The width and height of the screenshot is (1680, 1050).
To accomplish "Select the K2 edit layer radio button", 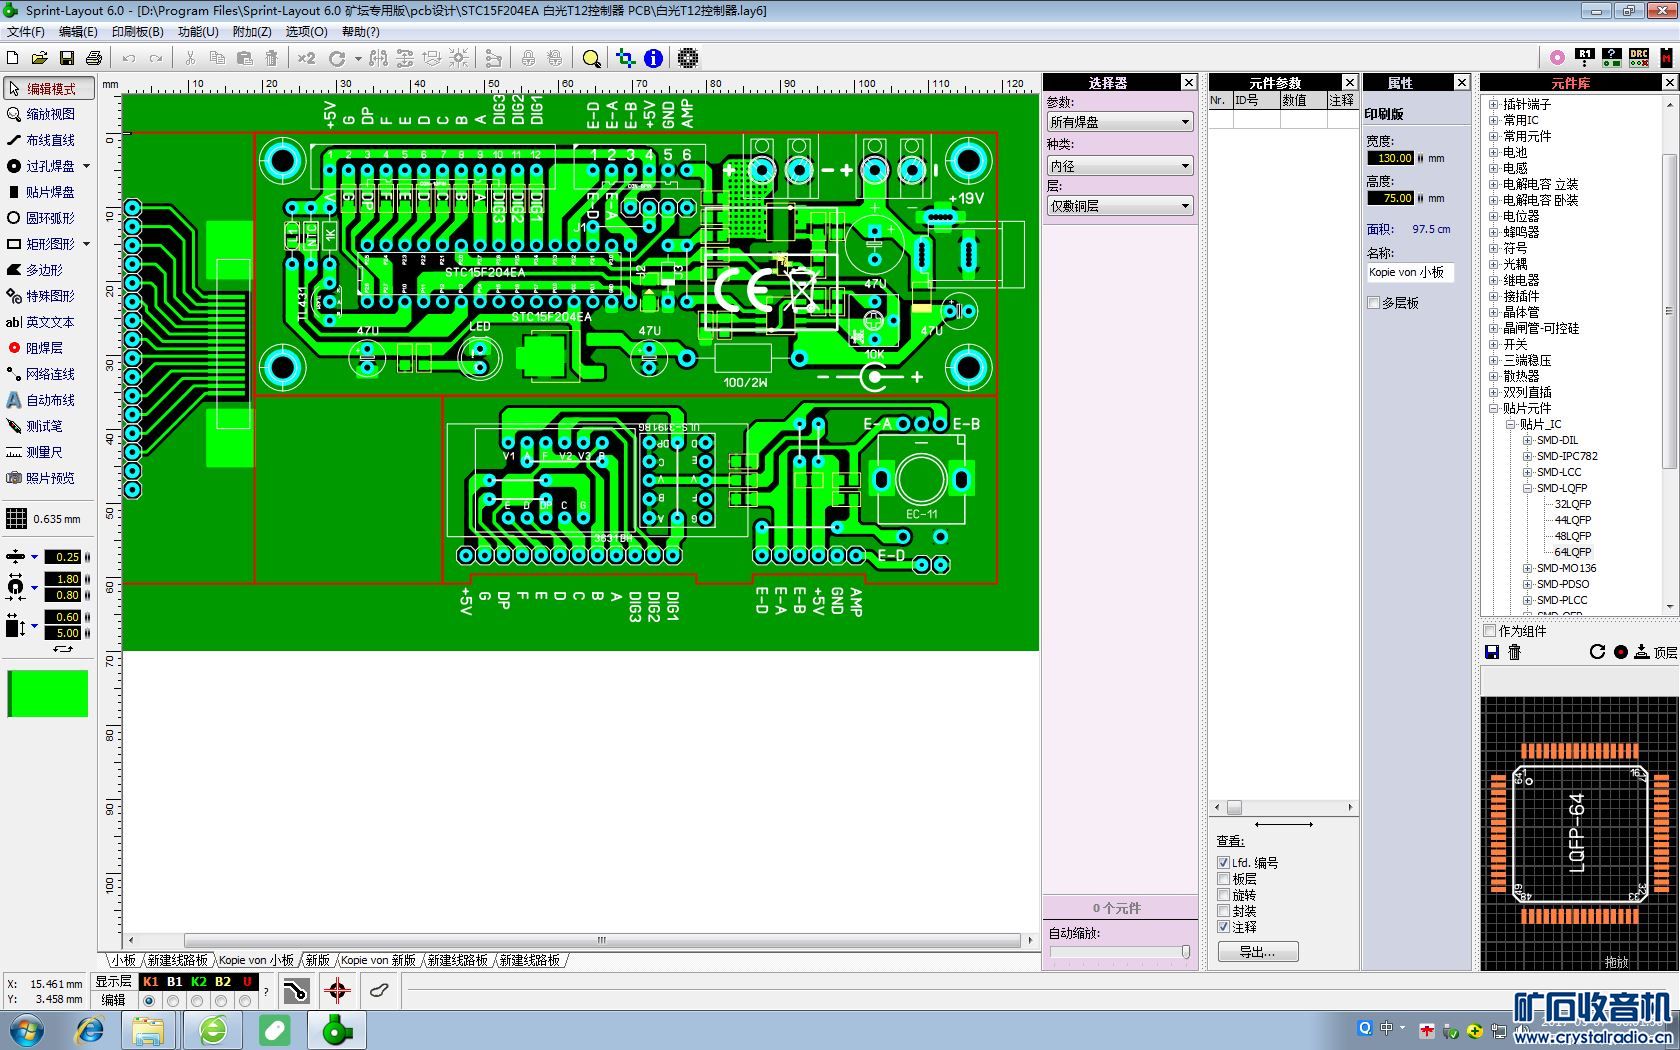I will (x=197, y=1000).
